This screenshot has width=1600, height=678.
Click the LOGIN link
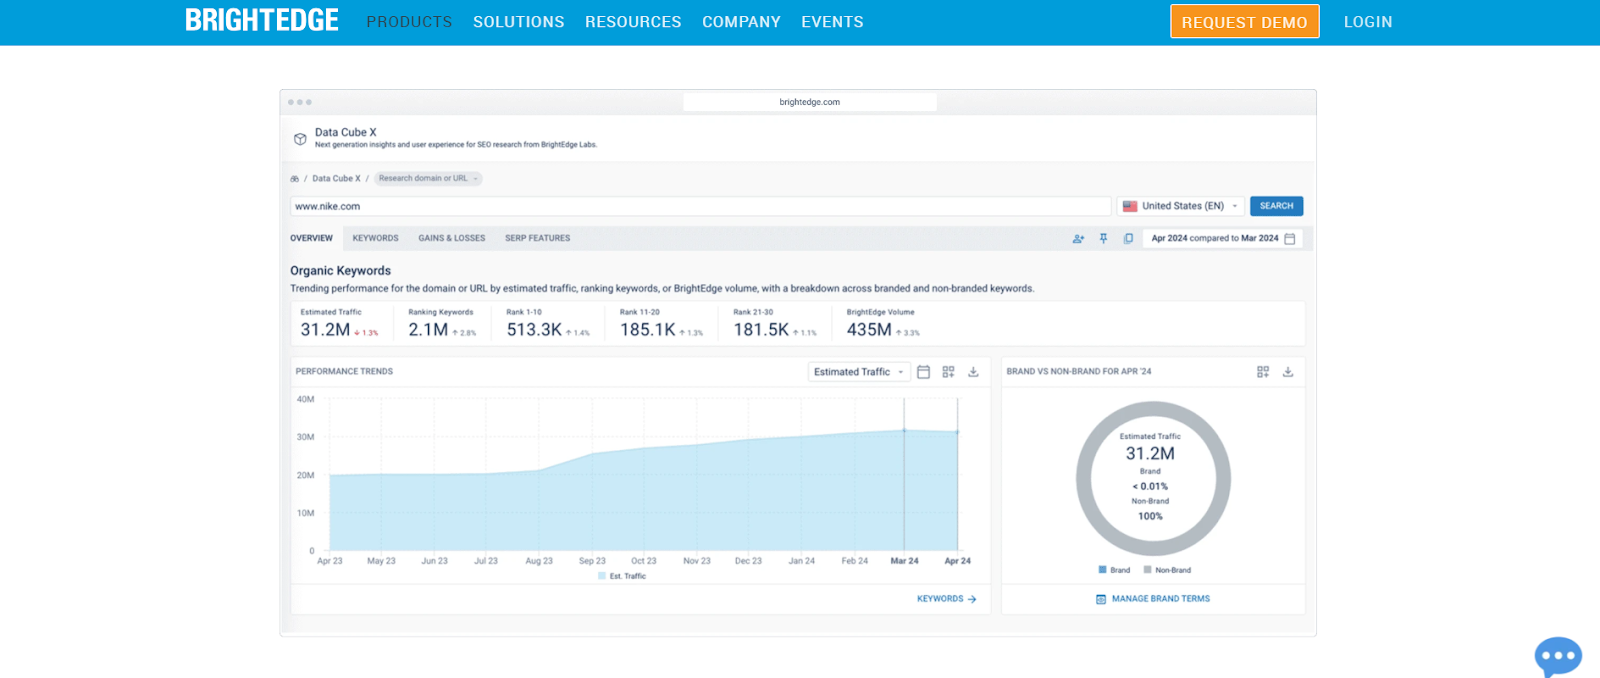point(1368,22)
